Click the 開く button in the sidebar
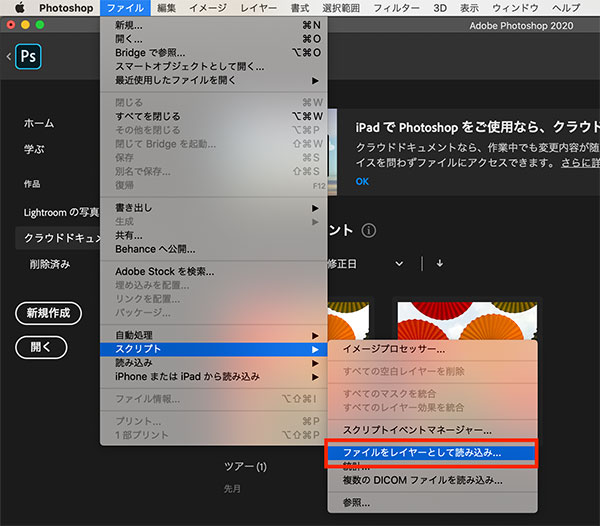600x526 pixels. 41,347
